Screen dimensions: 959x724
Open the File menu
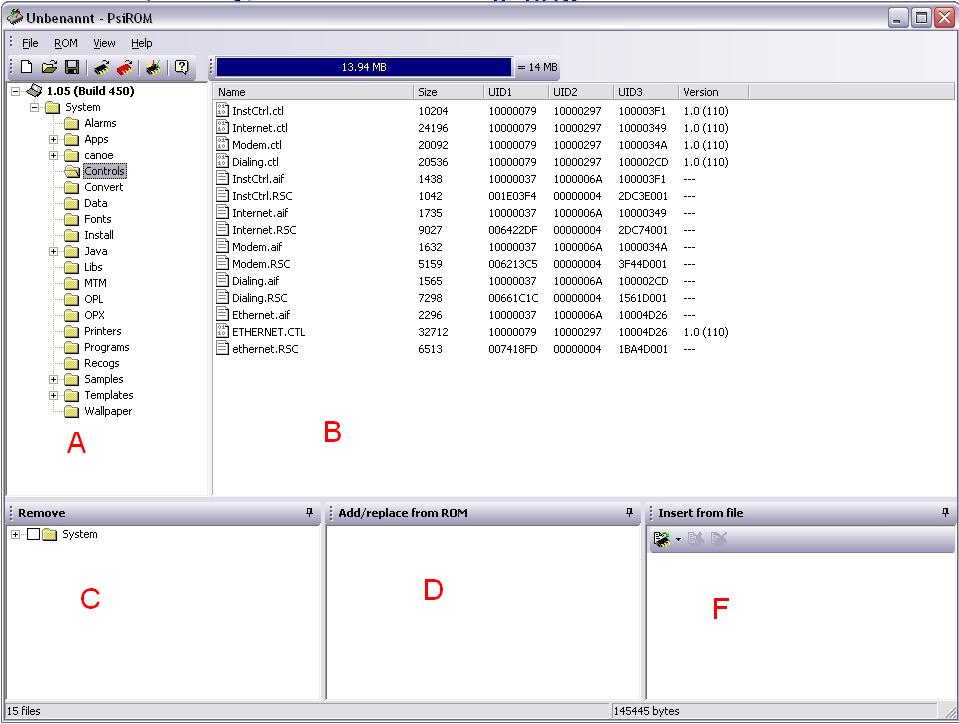pyautogui.click(x=30, y=43)
